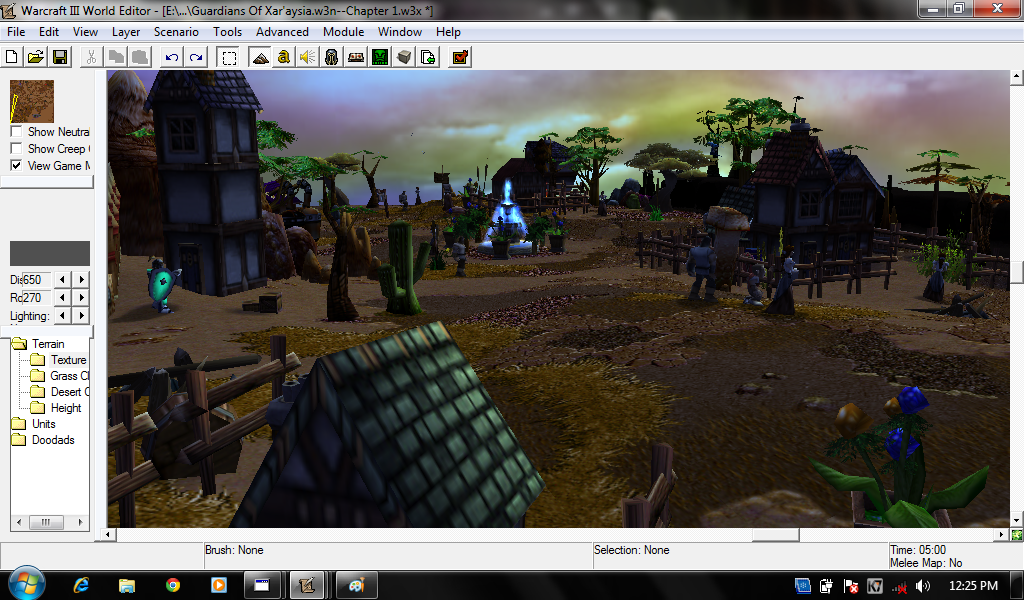Click the tree panel horizontal scrollbar thumb

pos(46,522)
